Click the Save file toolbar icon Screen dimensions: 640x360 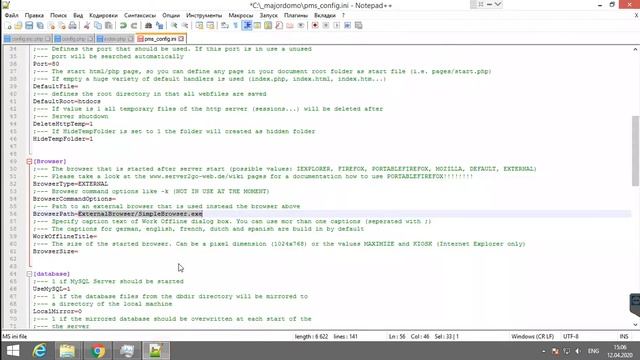(x=29, y=26)
